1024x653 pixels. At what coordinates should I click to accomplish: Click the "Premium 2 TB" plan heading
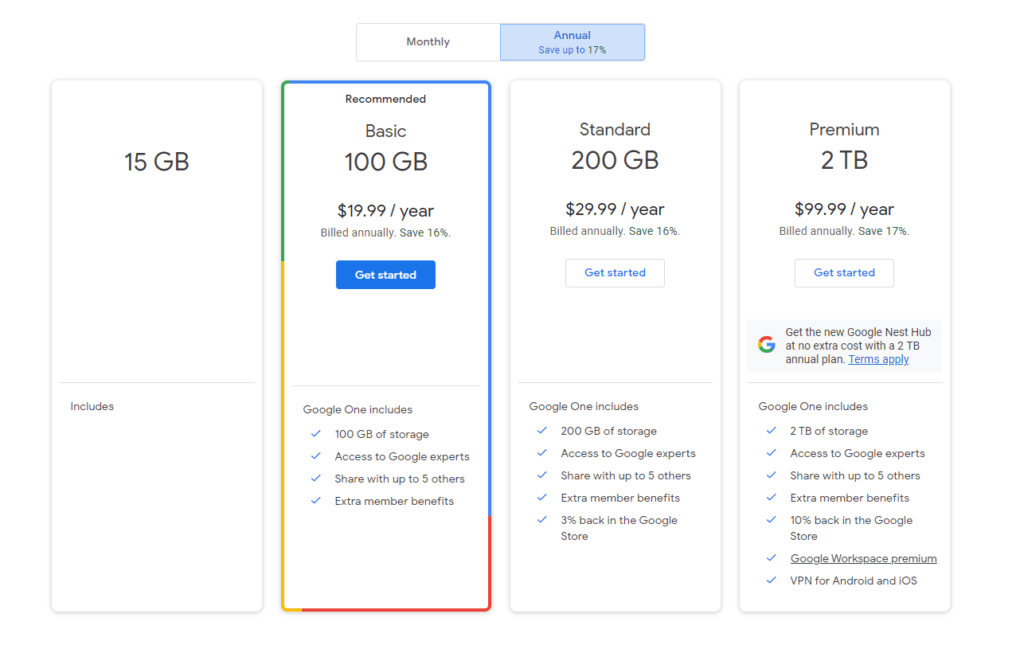pos(844,141)
